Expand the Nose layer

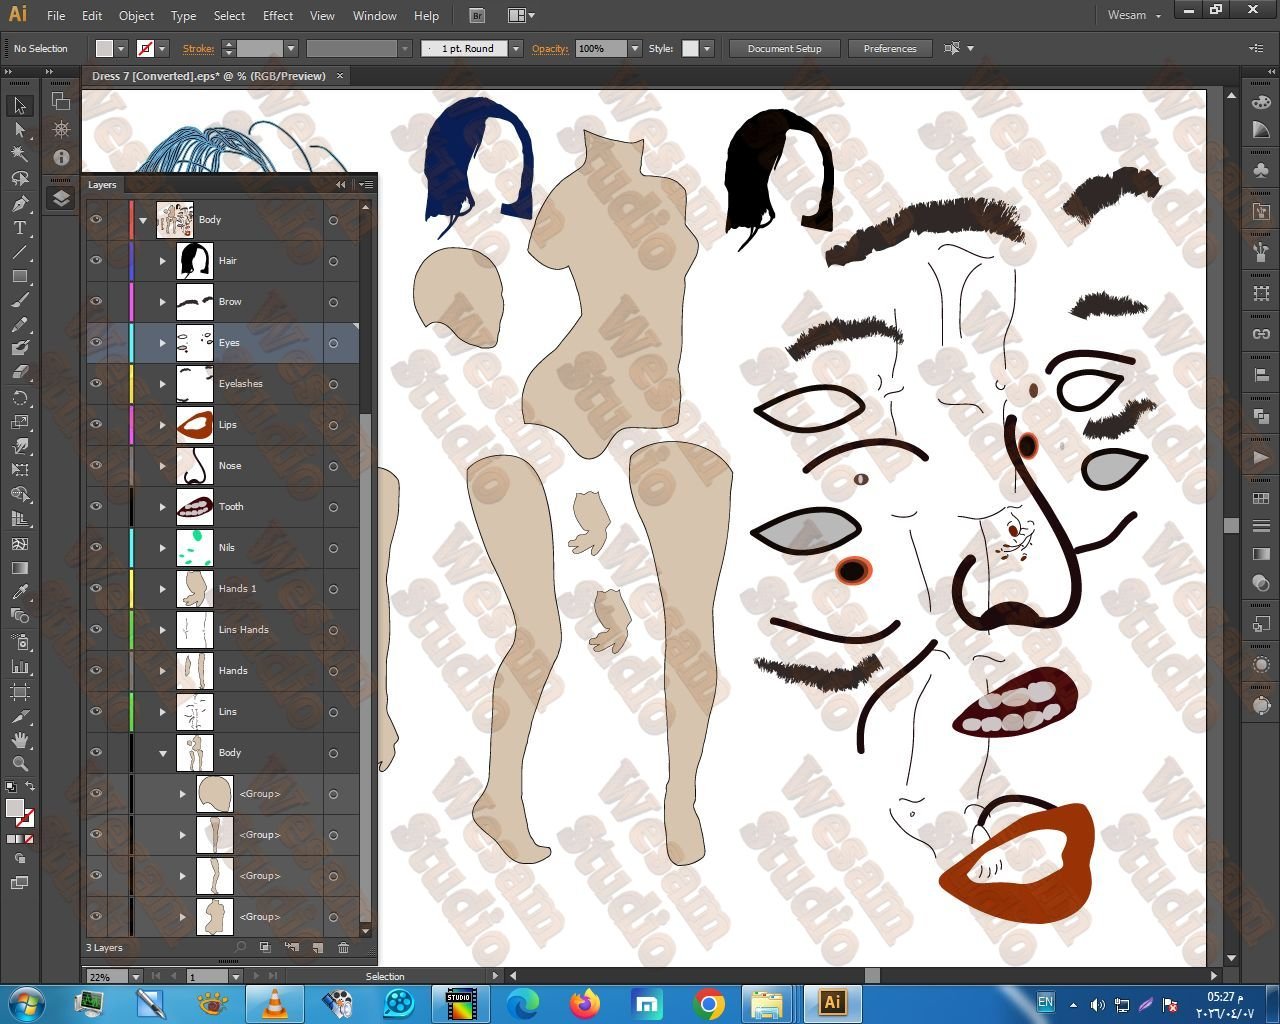pos(163,466)
